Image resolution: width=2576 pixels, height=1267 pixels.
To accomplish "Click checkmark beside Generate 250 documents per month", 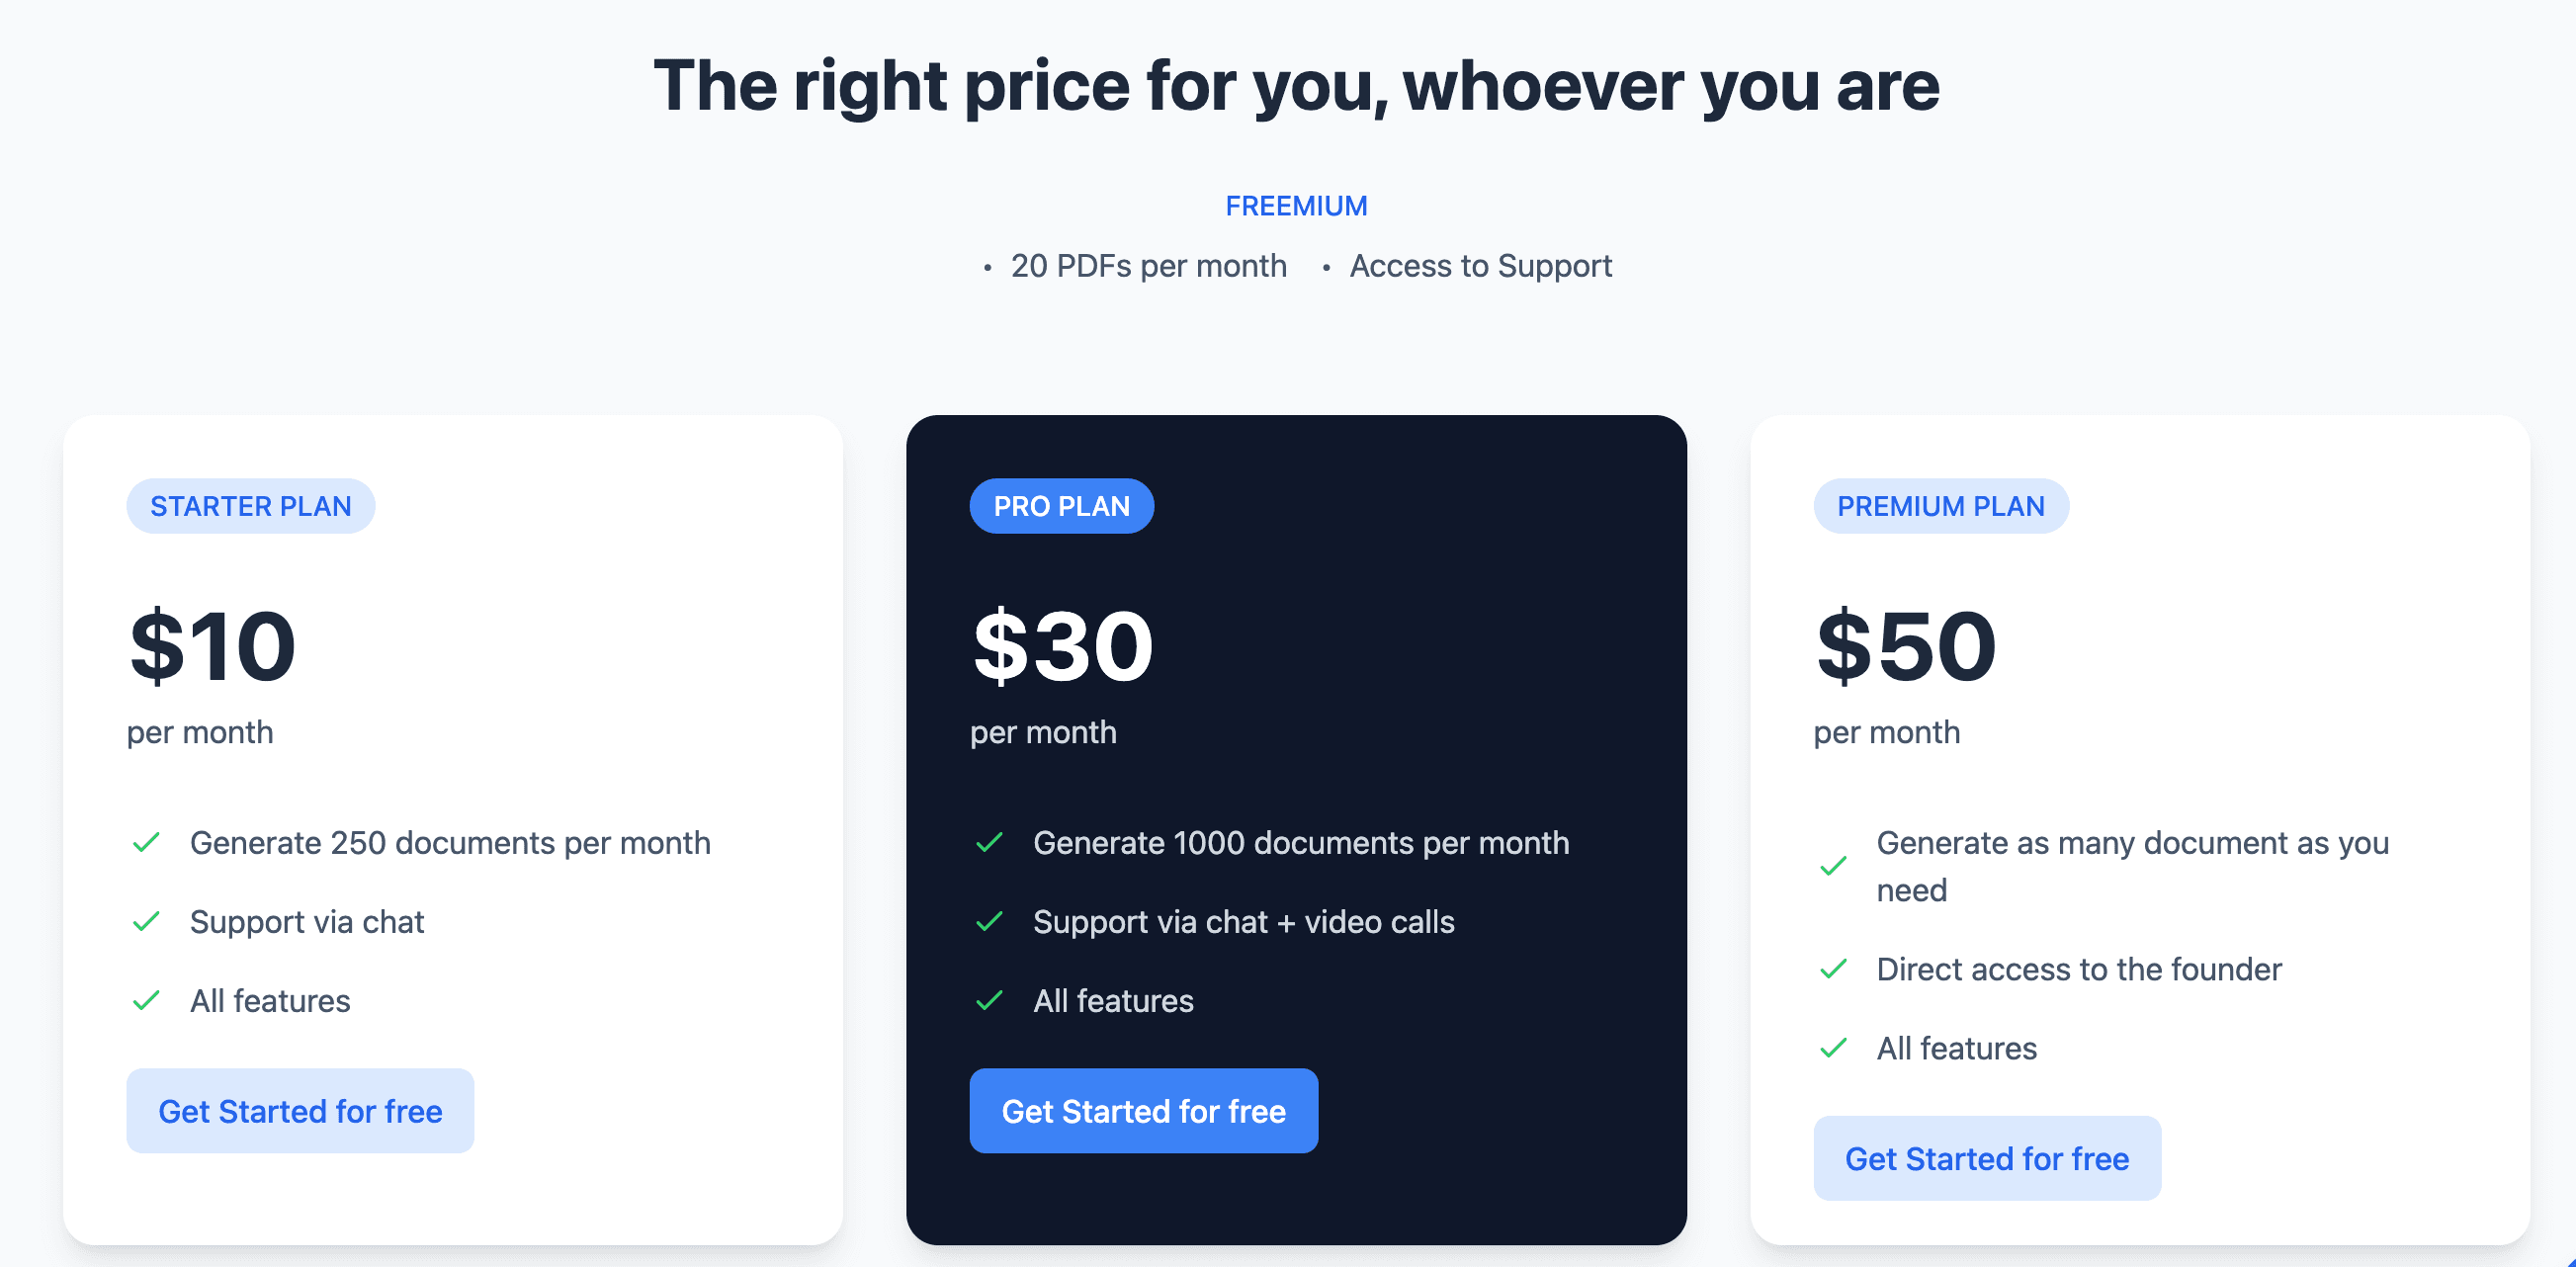I will (x=146, y=843).
